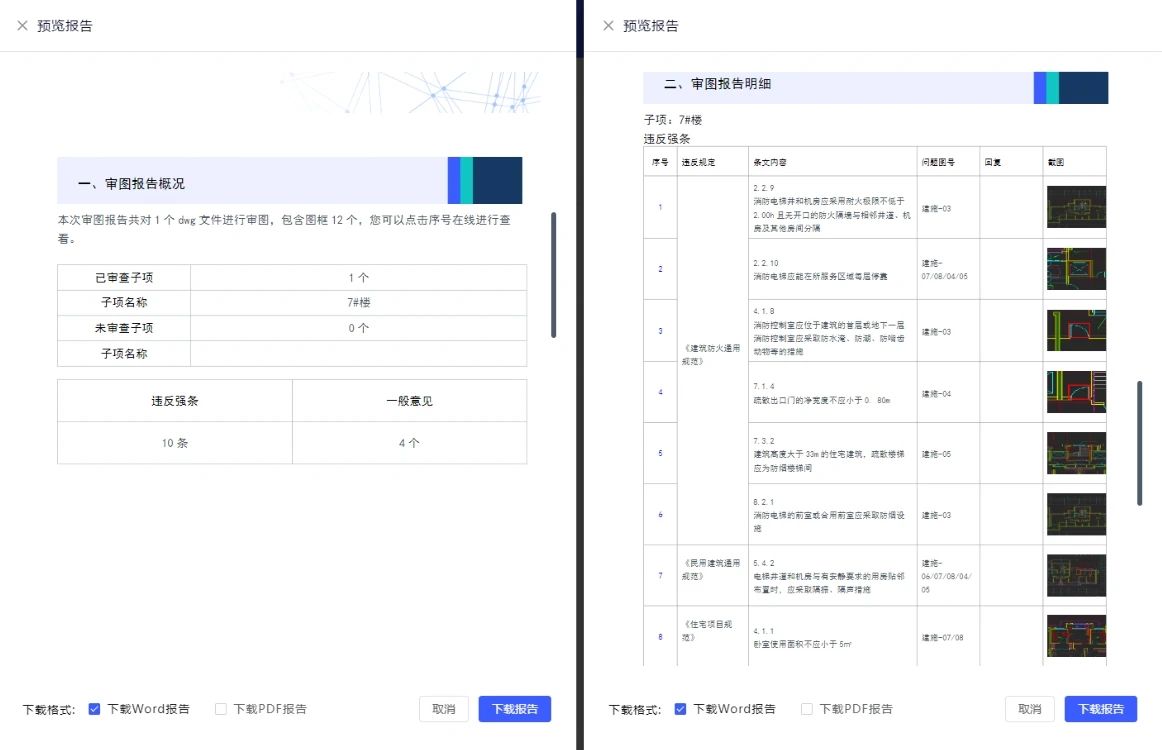Close the right preview report panel

(x=608, y=26)
